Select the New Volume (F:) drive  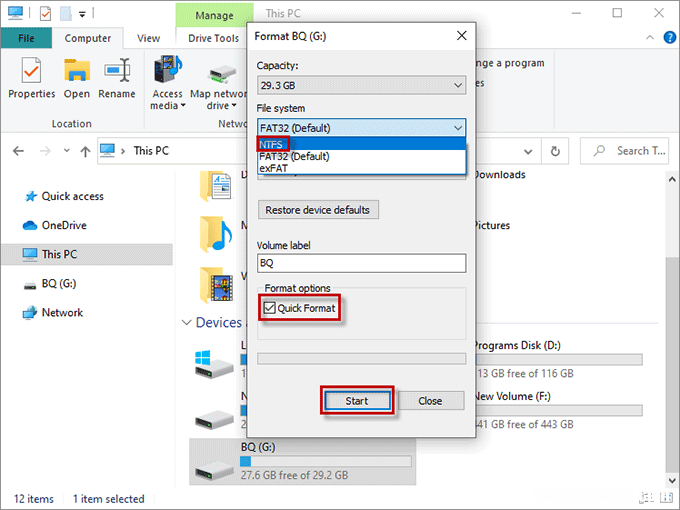click(559, 409)
